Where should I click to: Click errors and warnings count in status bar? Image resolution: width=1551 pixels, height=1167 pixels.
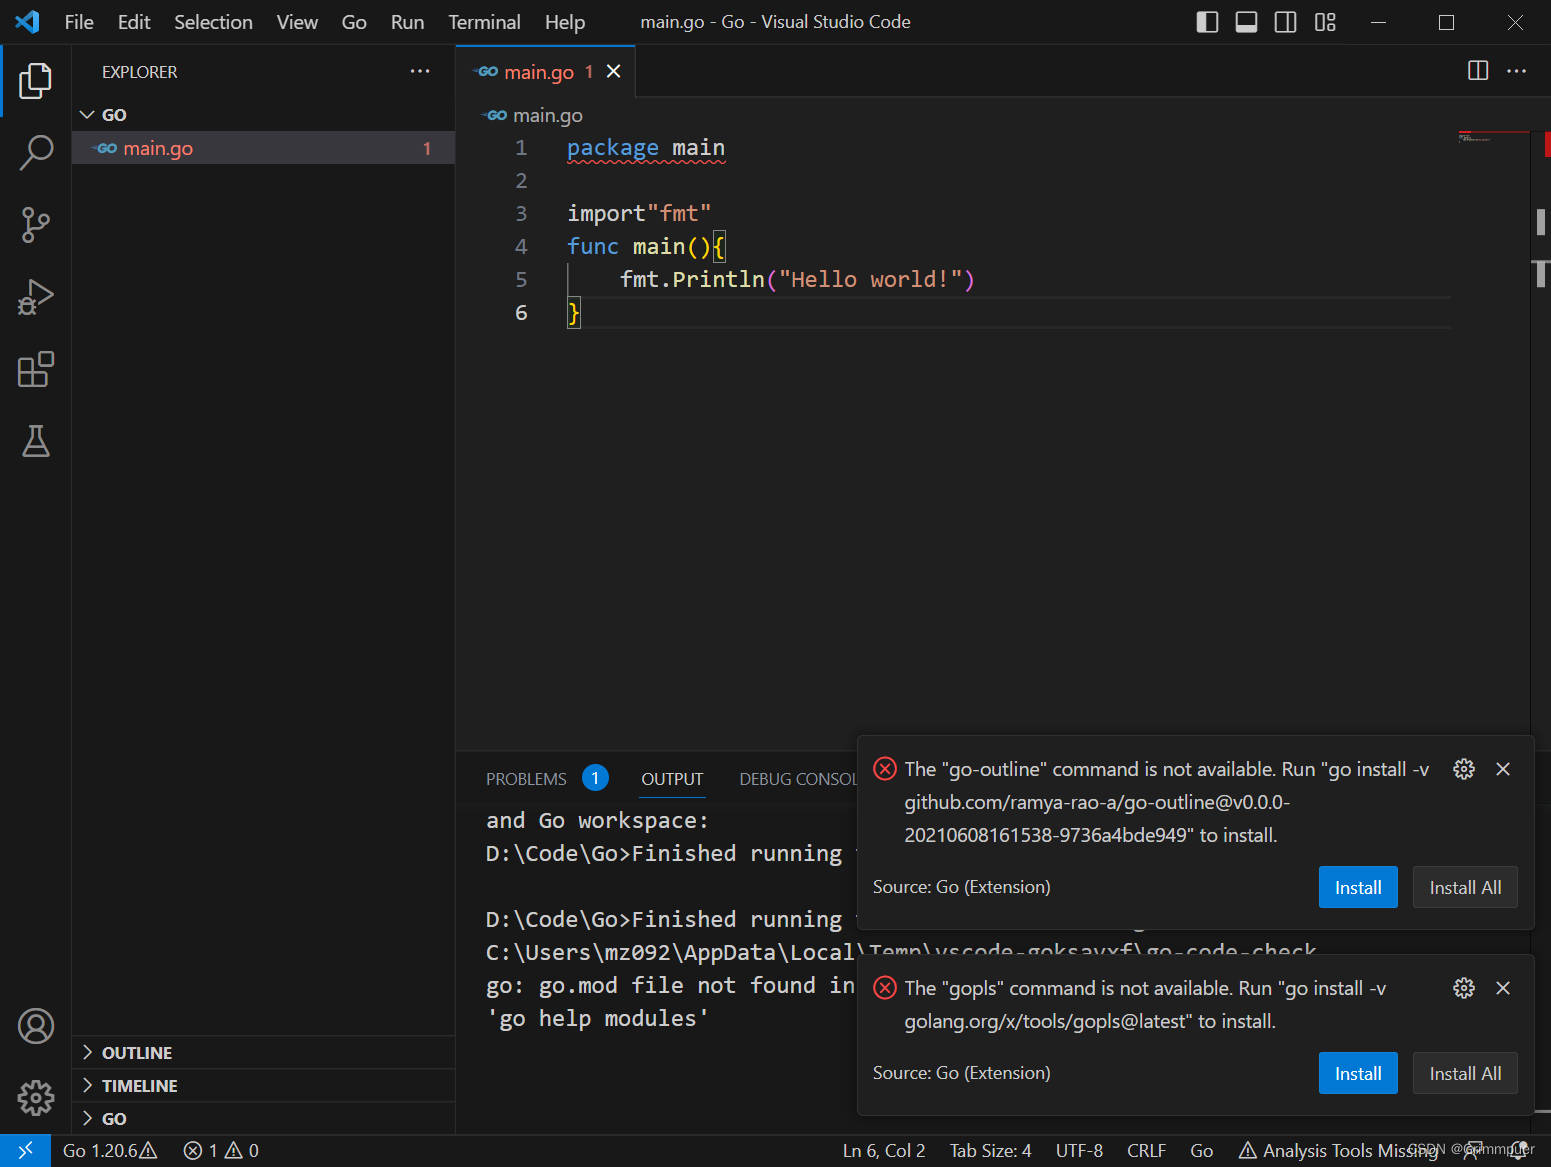(x=221, y=1151)
